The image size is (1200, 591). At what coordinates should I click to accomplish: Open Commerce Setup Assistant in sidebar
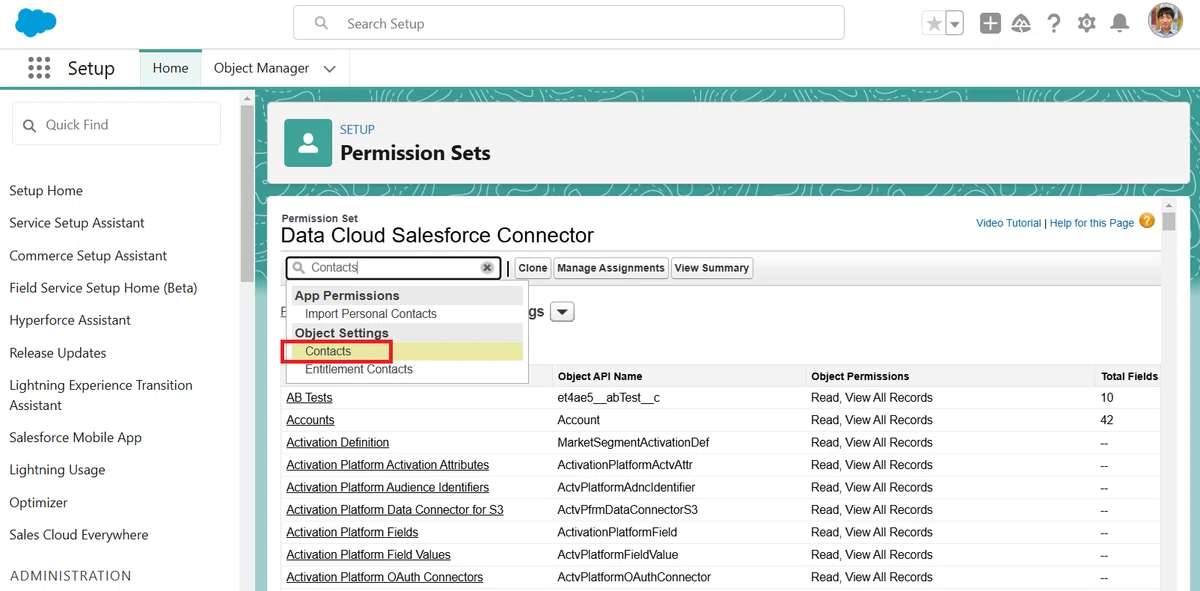point(88,256)
